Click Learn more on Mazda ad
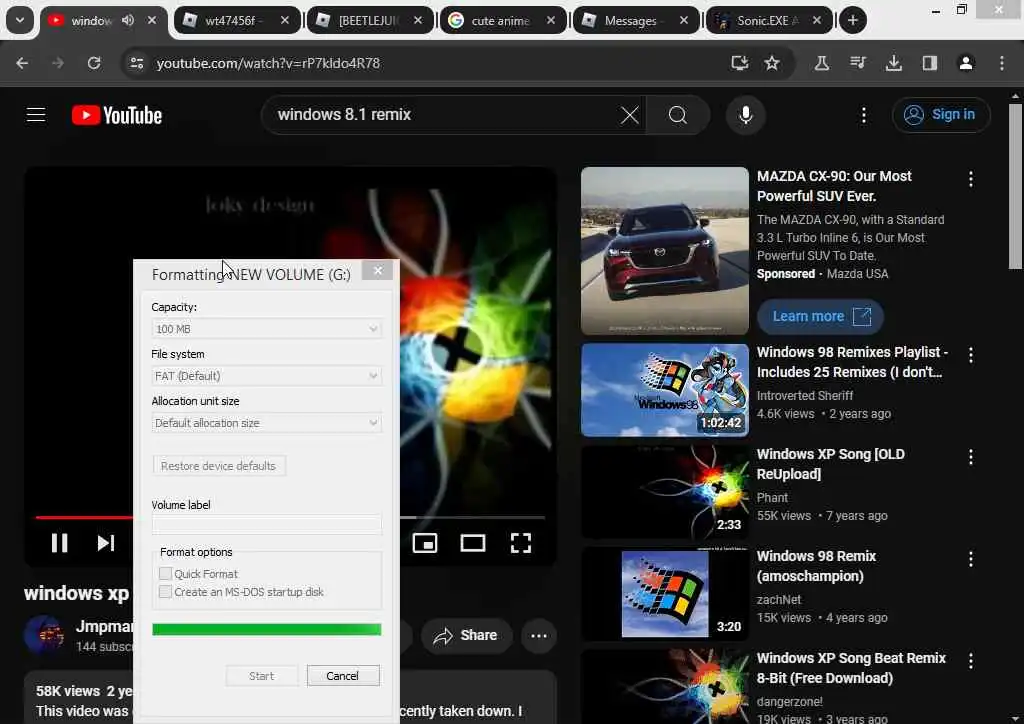 coord(820,317)
